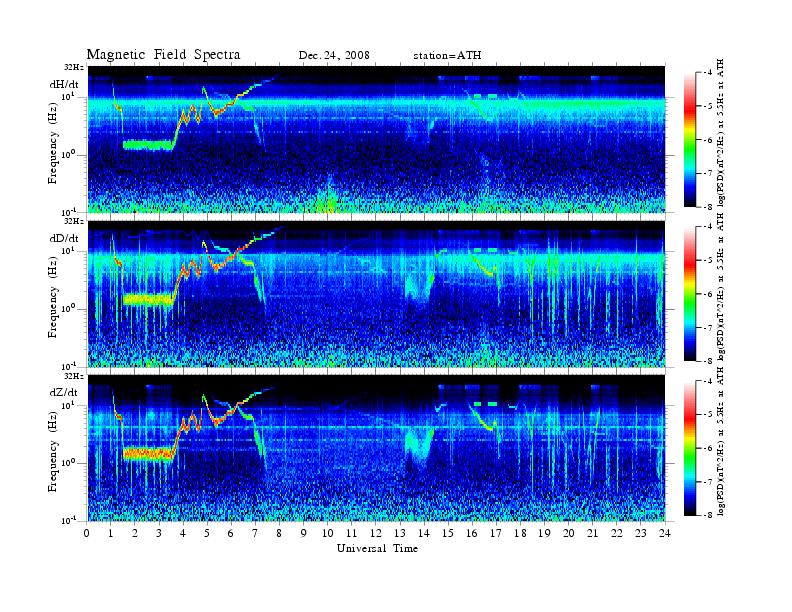792x612 pixels.
Task: Click the hour tick label "18" on time axis
Action: coord(520,533)
